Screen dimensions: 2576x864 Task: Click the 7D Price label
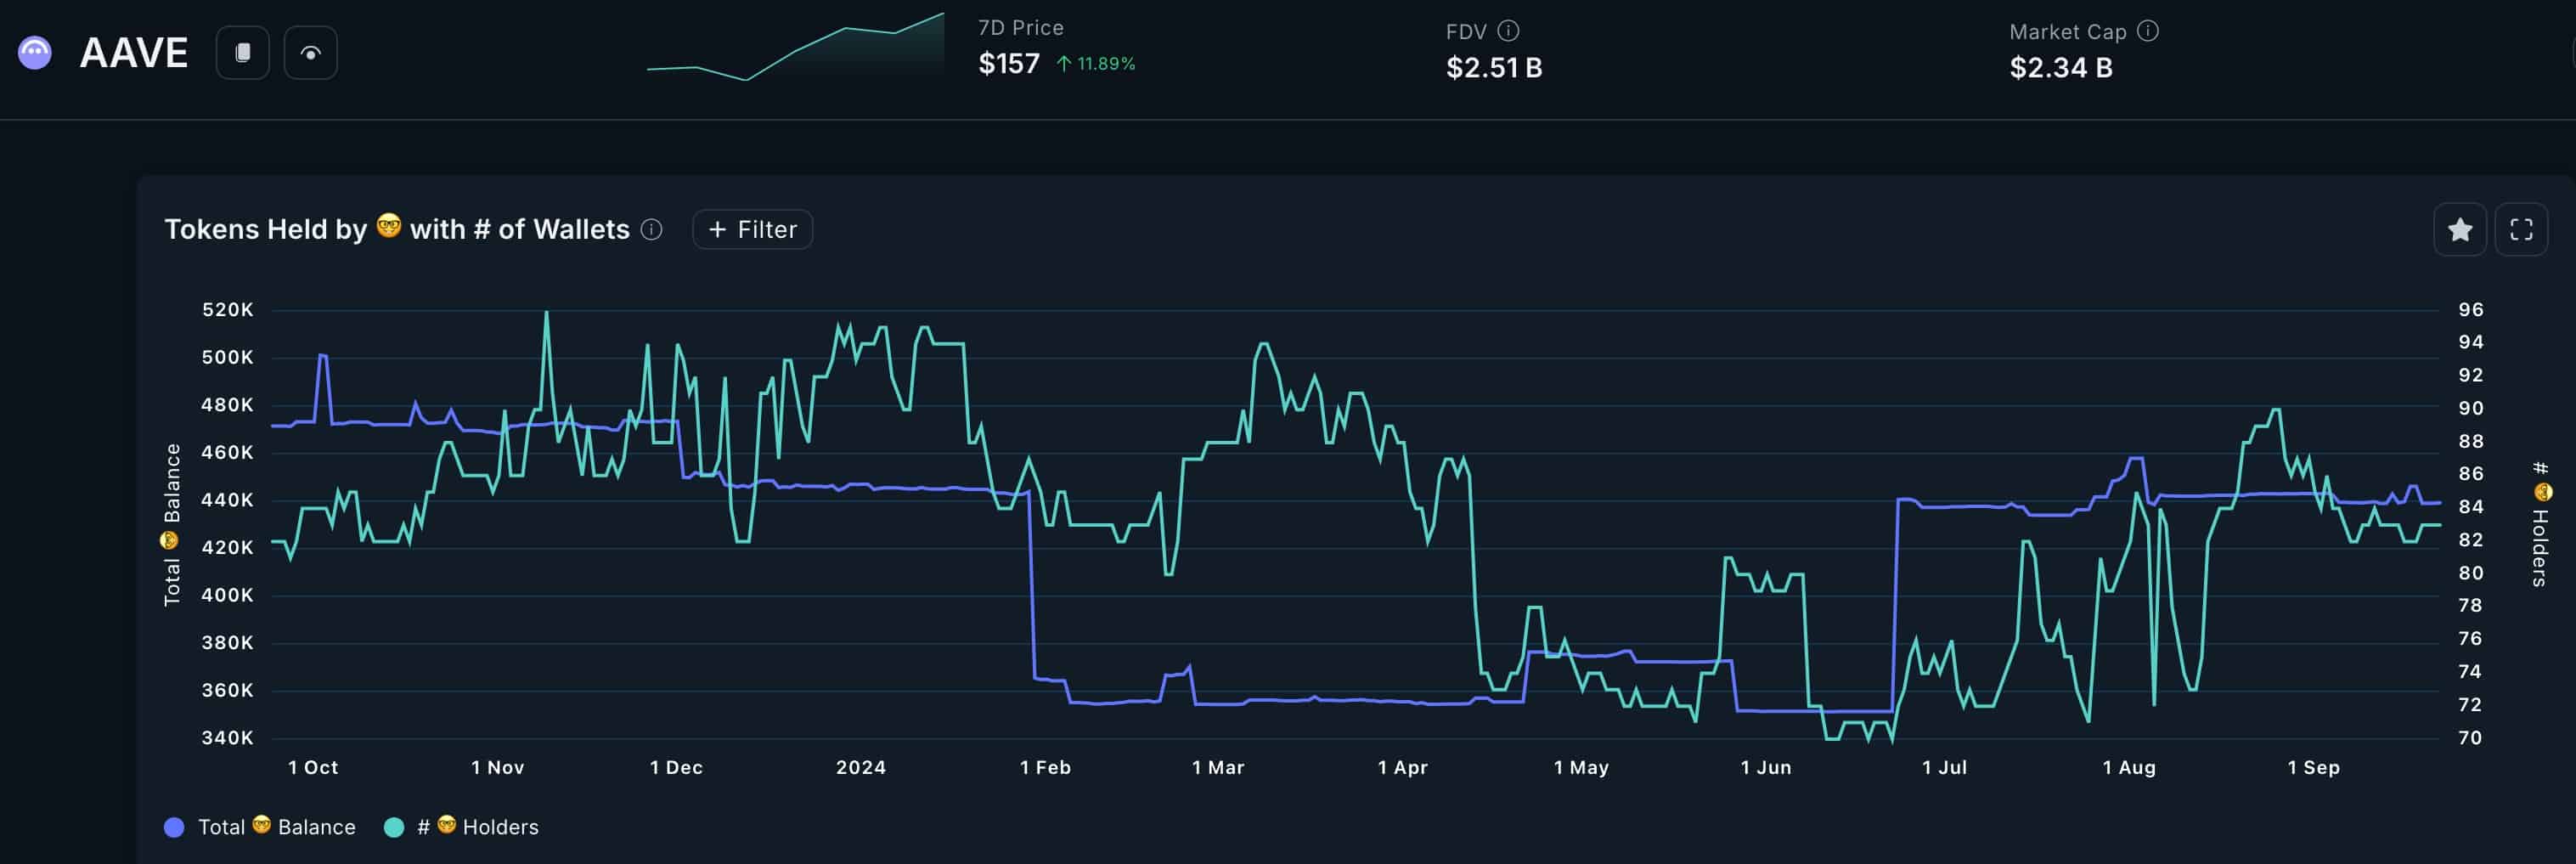coord(1021,28)
